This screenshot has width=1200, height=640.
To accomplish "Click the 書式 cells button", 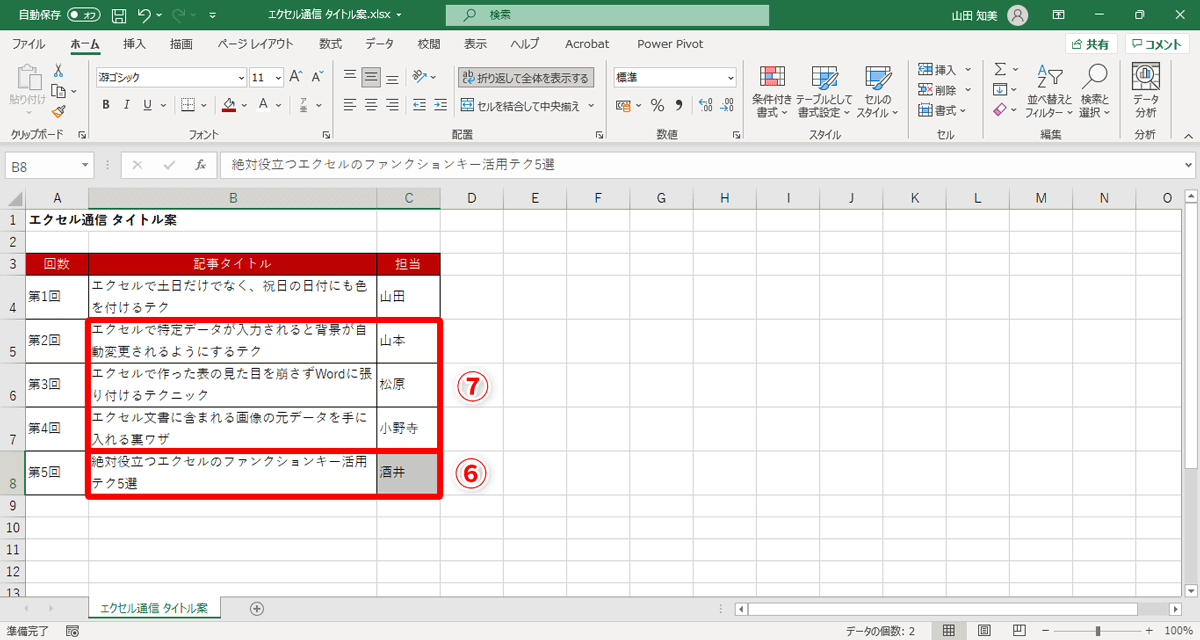I will [944, 110].
